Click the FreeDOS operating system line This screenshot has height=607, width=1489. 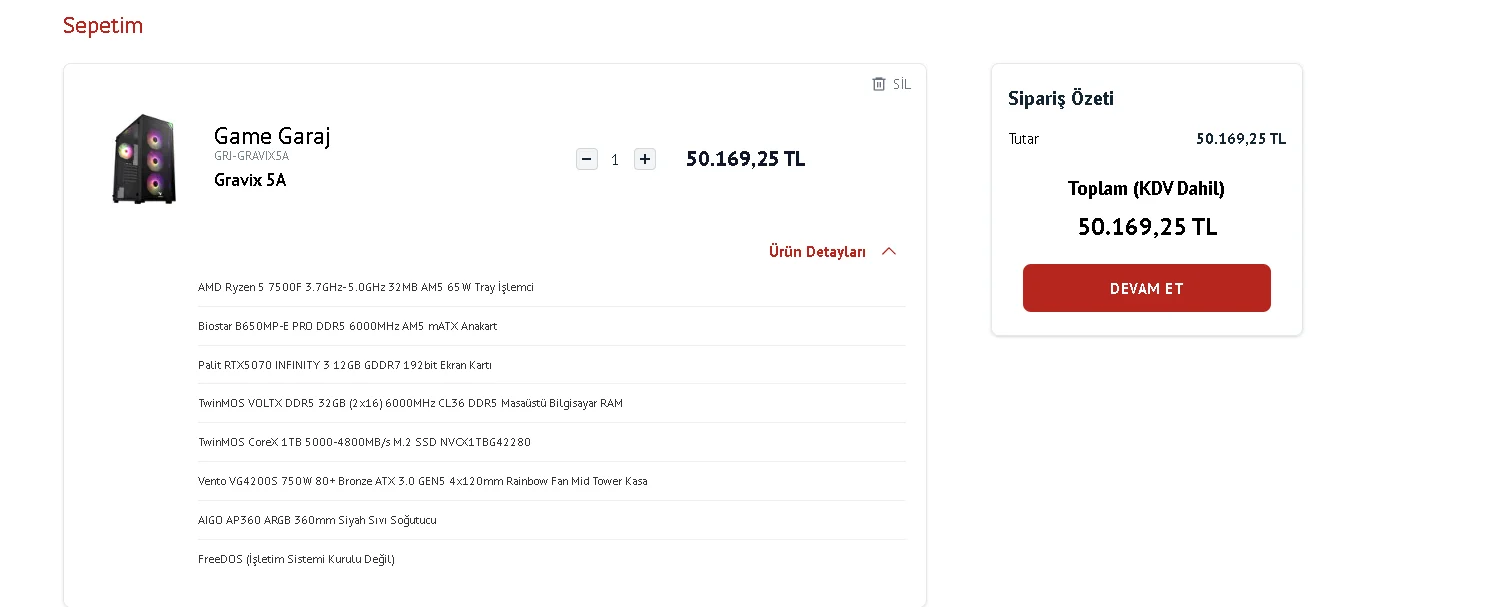[x=296, y=559]
